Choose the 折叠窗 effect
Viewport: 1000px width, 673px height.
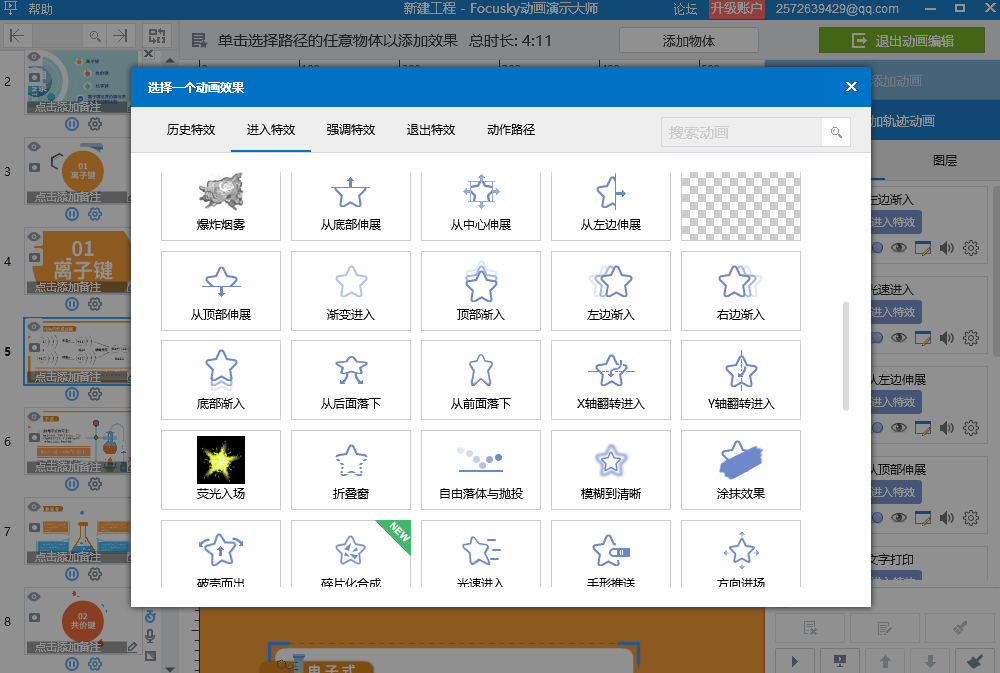click(x=351, y=470)
